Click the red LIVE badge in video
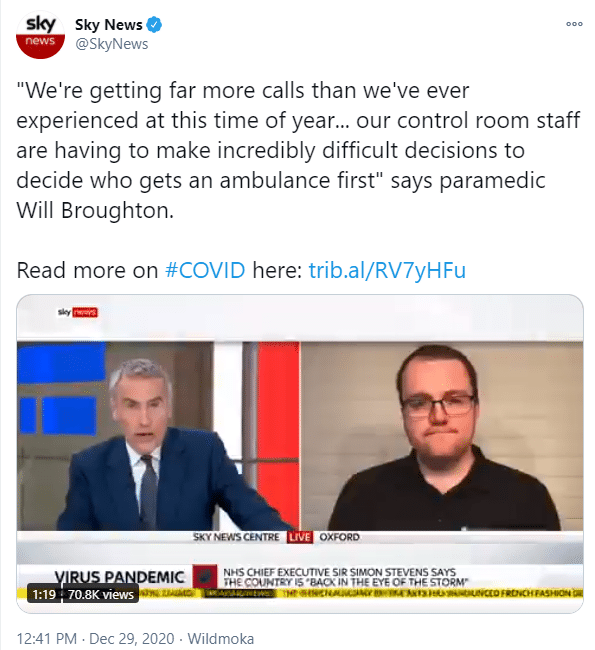This screenshot has height=650, width=595. tap(300, 537)
